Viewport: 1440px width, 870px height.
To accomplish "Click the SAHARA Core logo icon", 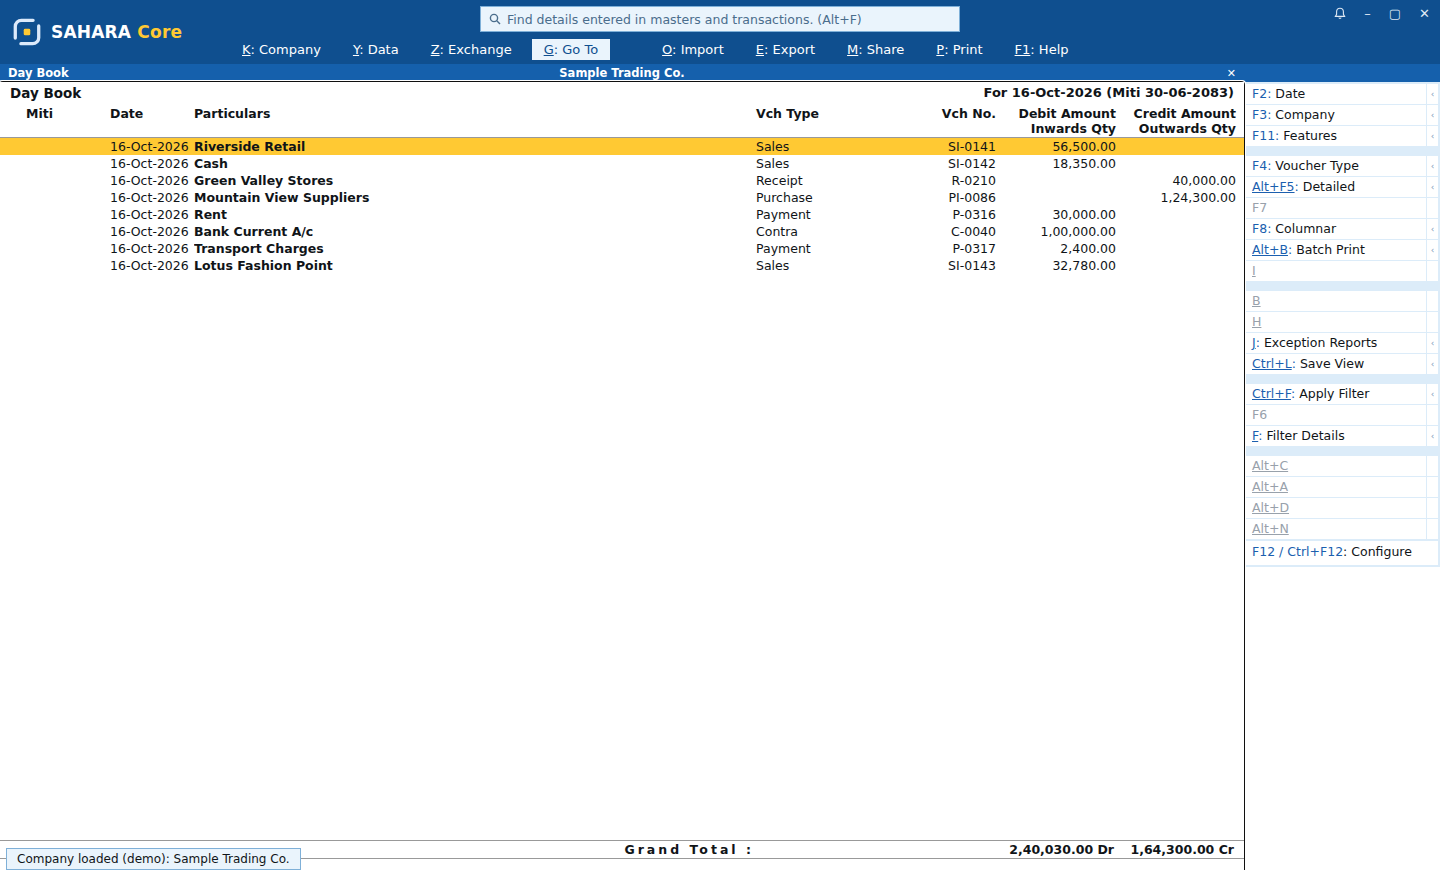I will 27,32.
